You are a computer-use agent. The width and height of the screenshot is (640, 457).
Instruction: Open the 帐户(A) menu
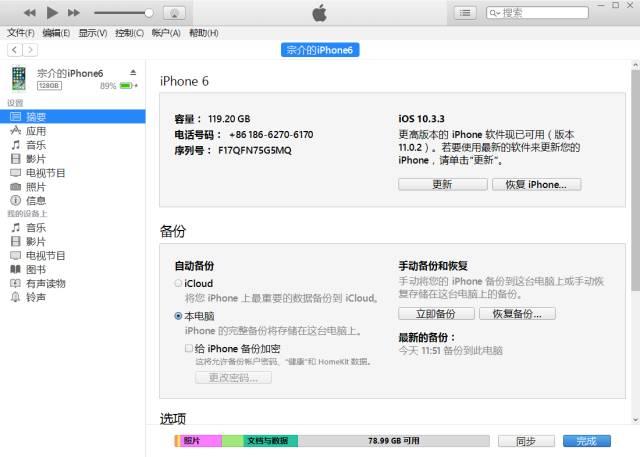coord(166,33)
